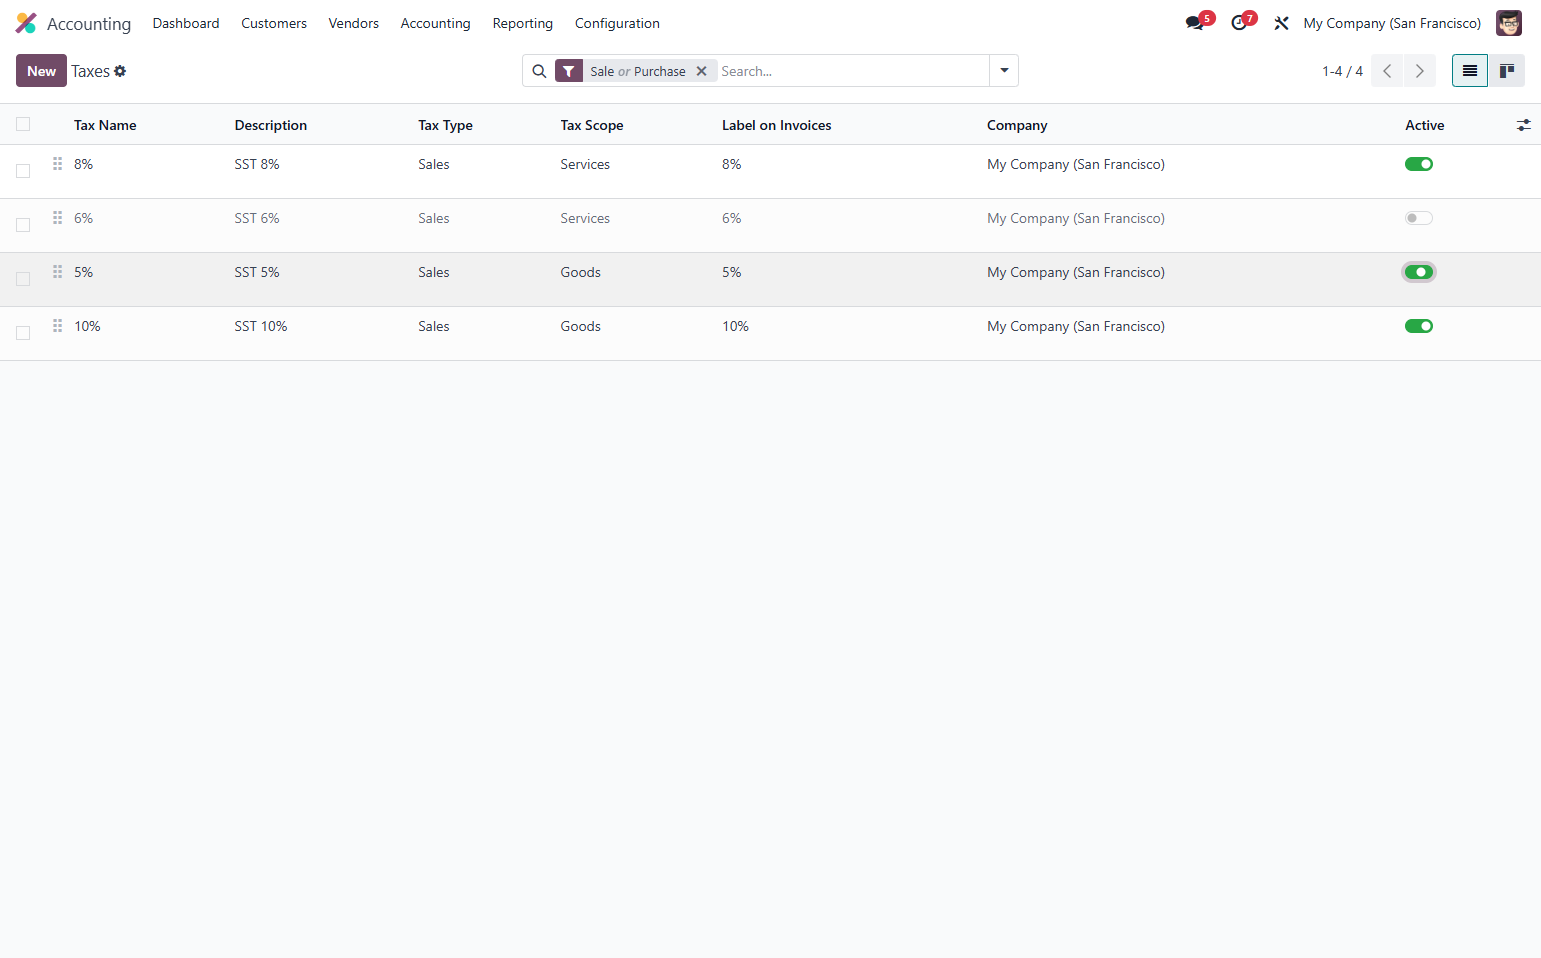This screenshot has width=1541, height=958.
Task: Open the debug tools icon
Action: point(1281,23)
